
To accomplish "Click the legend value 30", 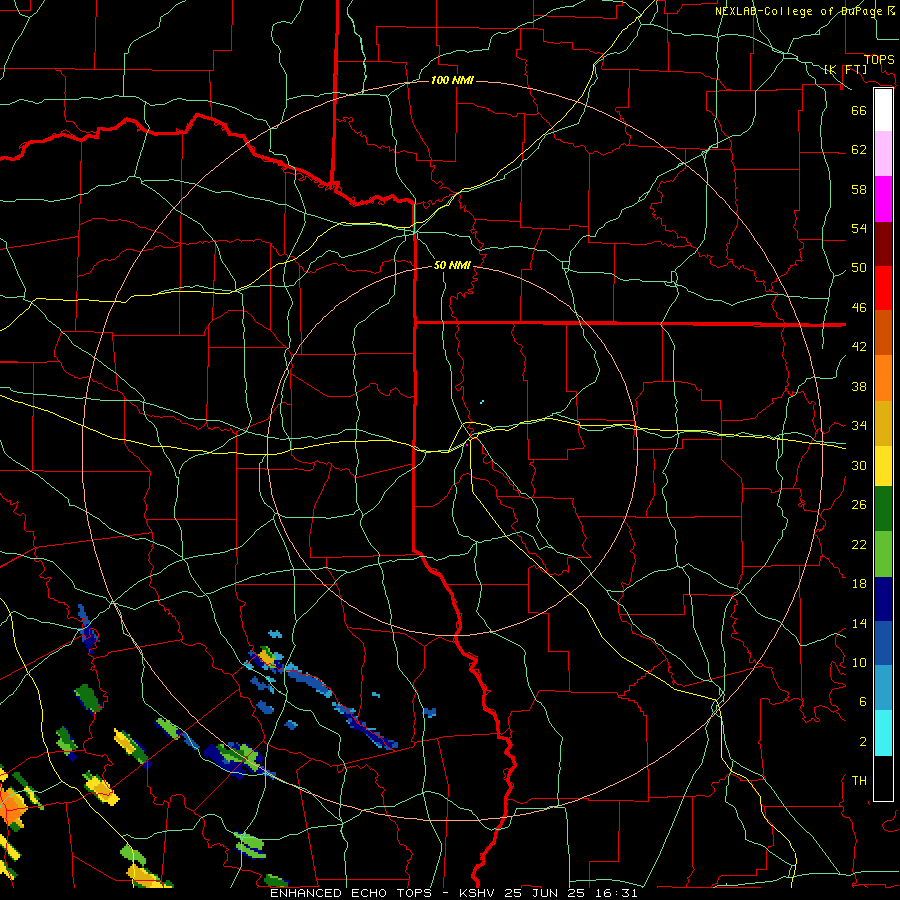I will pos(859,465).
